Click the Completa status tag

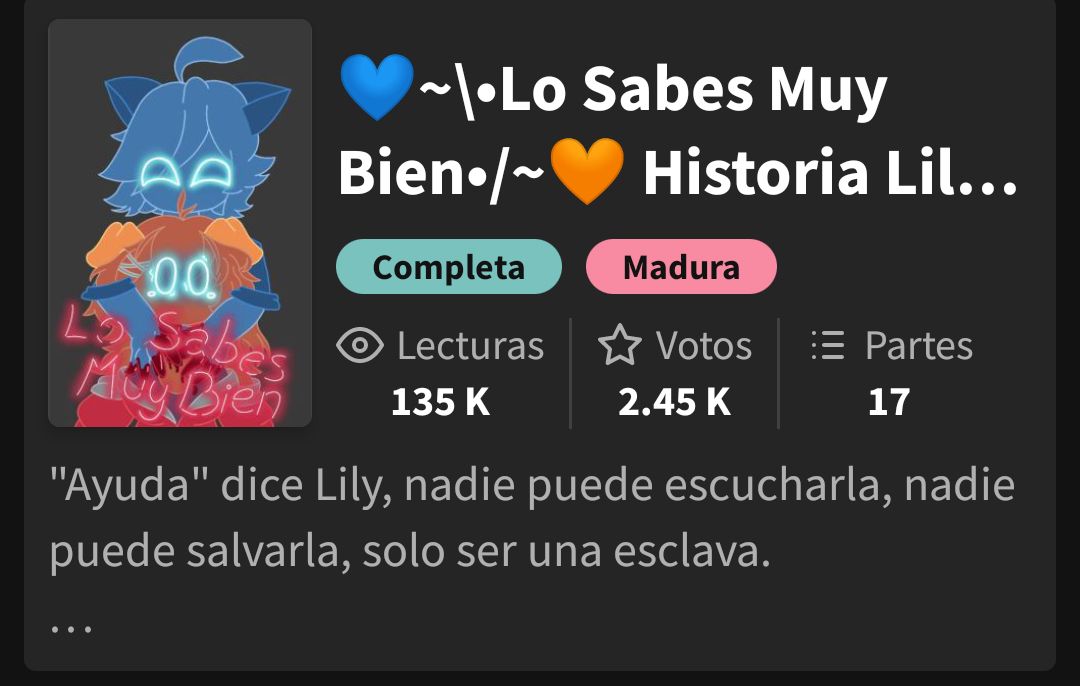(449, 267)
